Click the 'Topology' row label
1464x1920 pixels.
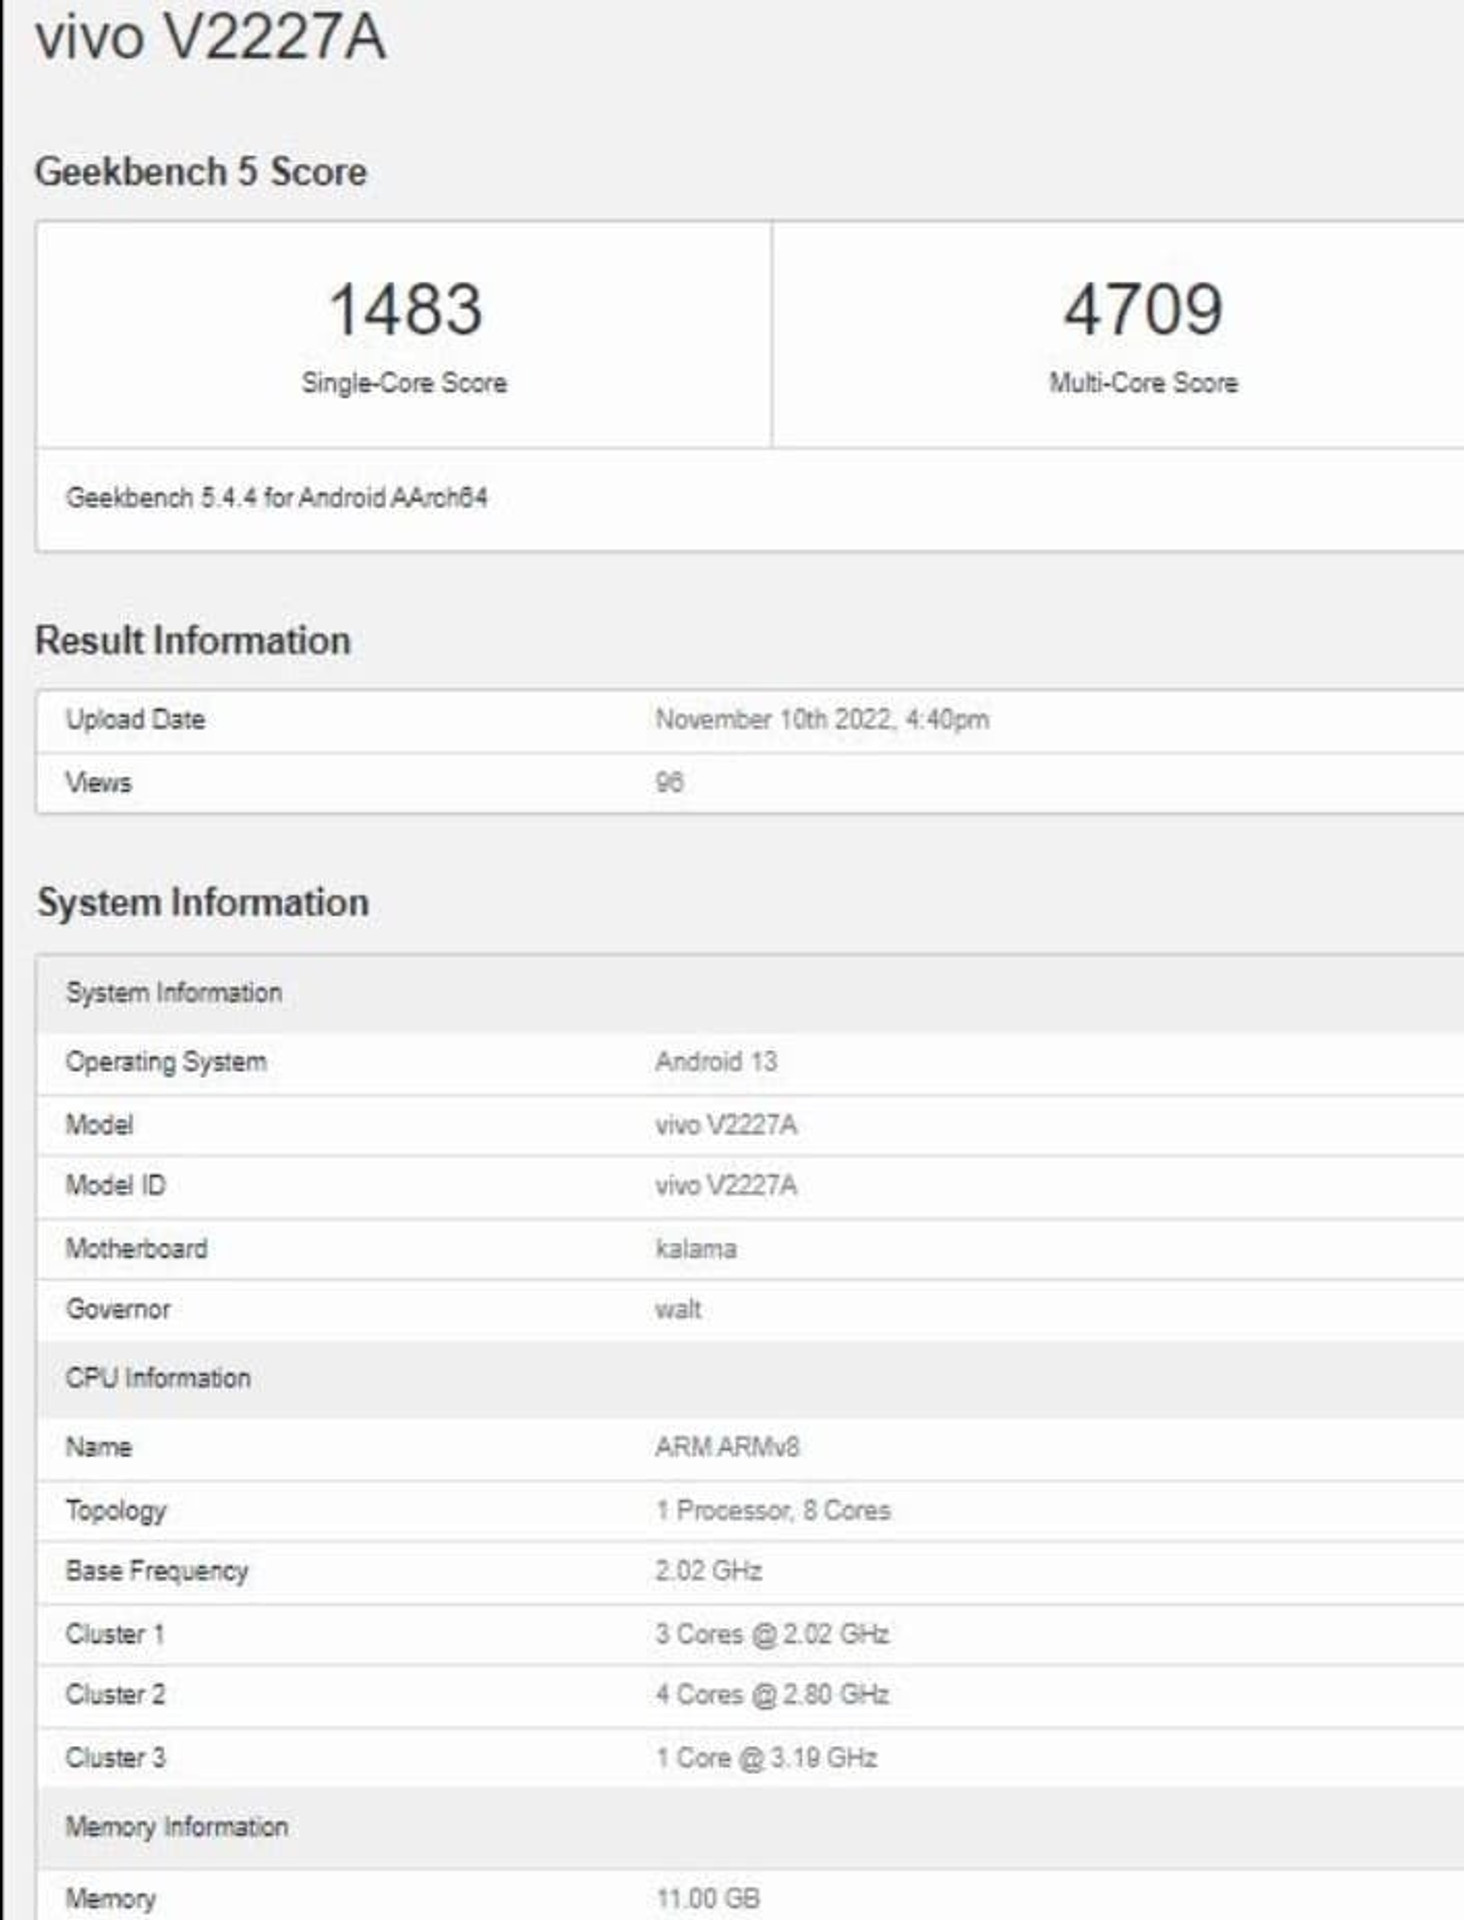(x=116, y=1511)
